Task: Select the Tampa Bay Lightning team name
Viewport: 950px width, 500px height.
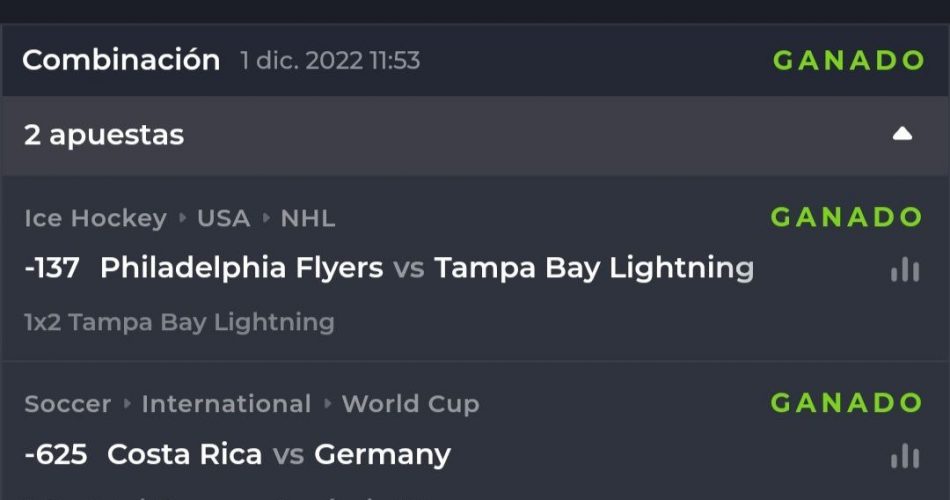Action: click(x=594, y=268)
